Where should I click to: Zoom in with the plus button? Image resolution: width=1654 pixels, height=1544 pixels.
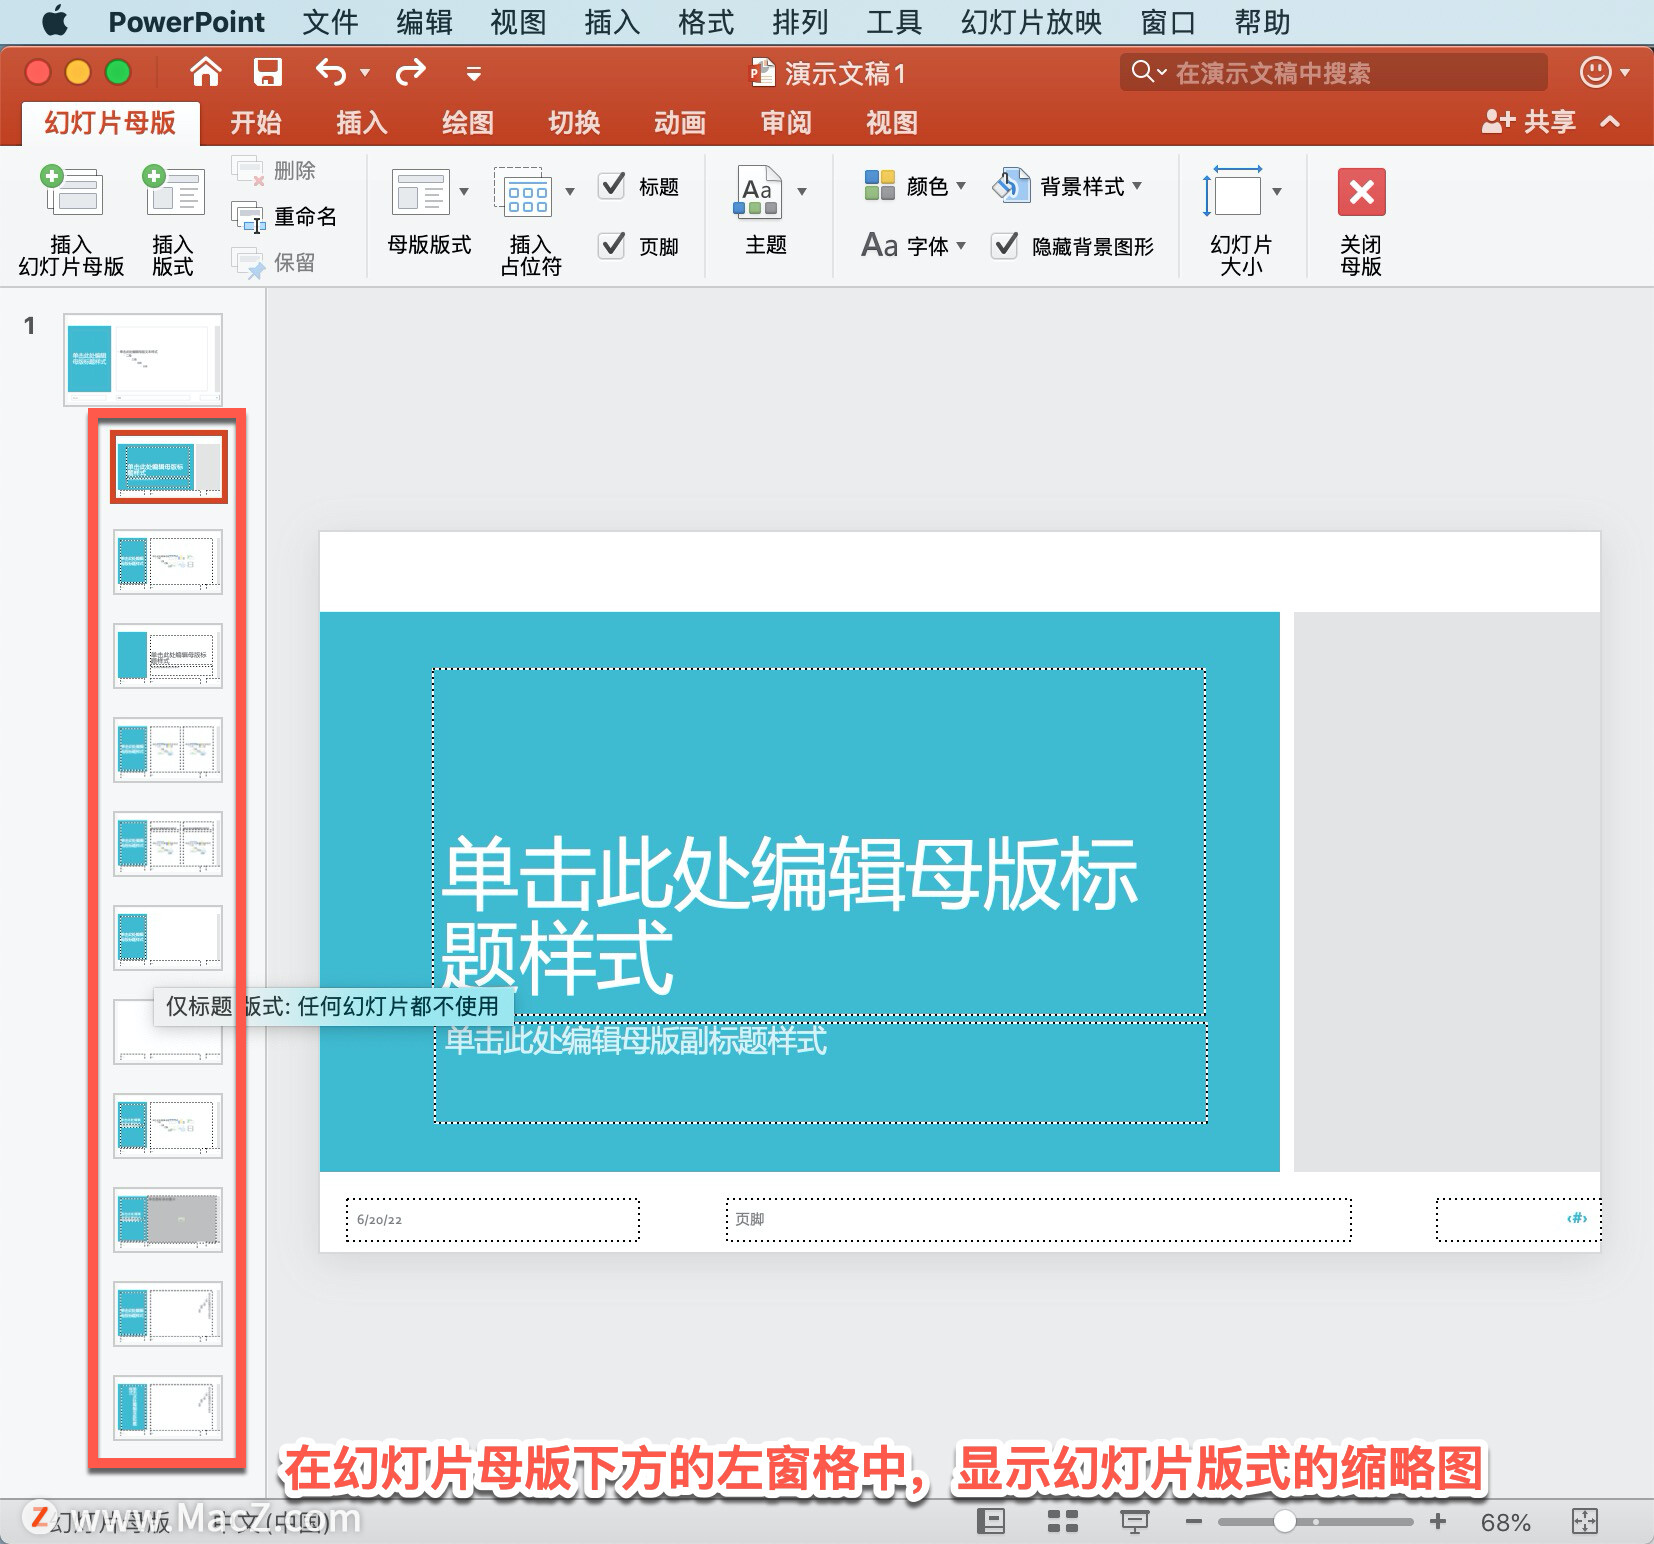pyautogui.click(x=1438, y=1521)
